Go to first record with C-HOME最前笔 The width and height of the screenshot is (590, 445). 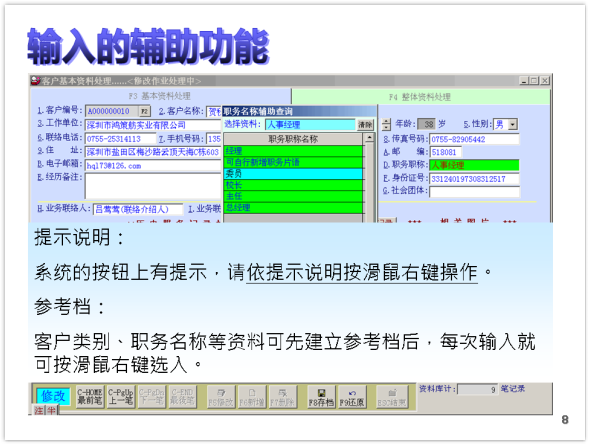[x=90, y=397]
